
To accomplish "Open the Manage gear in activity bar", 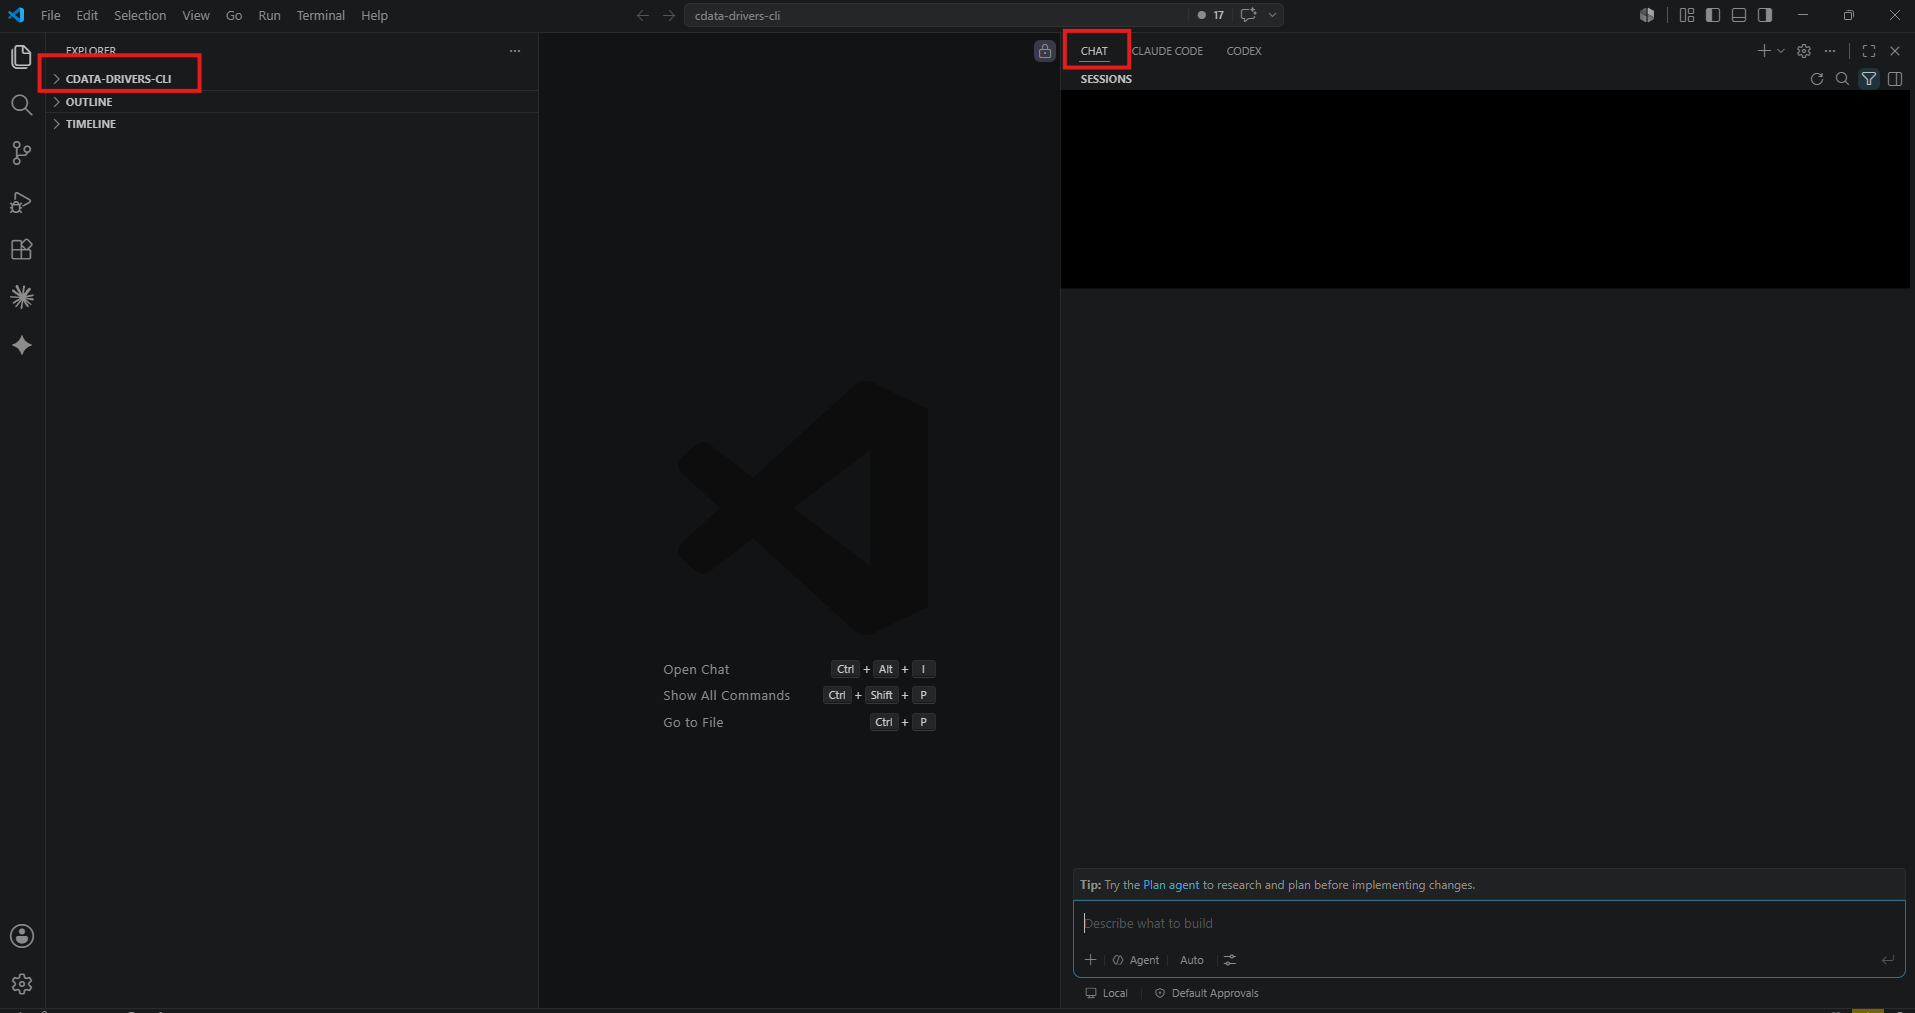I will 21,984.
